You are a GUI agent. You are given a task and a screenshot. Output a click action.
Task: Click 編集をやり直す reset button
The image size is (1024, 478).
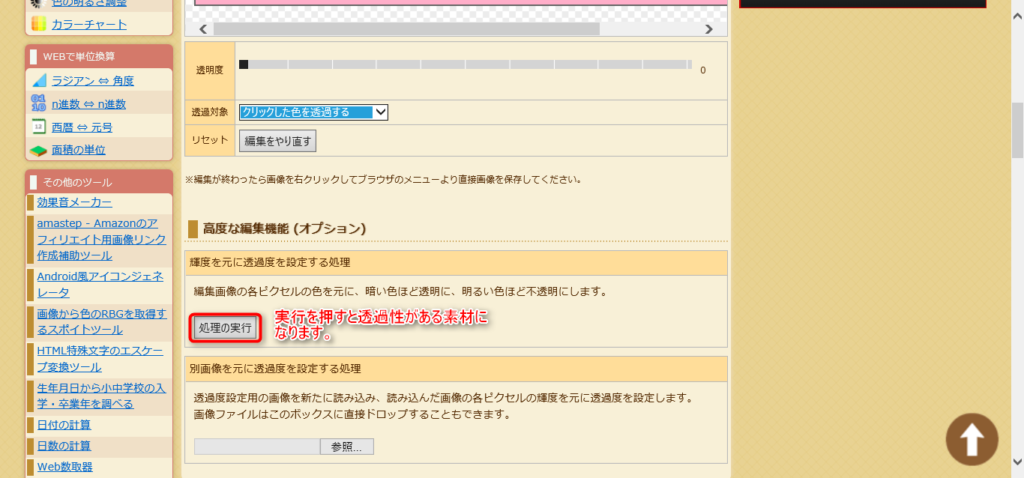(x=278, y=140)
